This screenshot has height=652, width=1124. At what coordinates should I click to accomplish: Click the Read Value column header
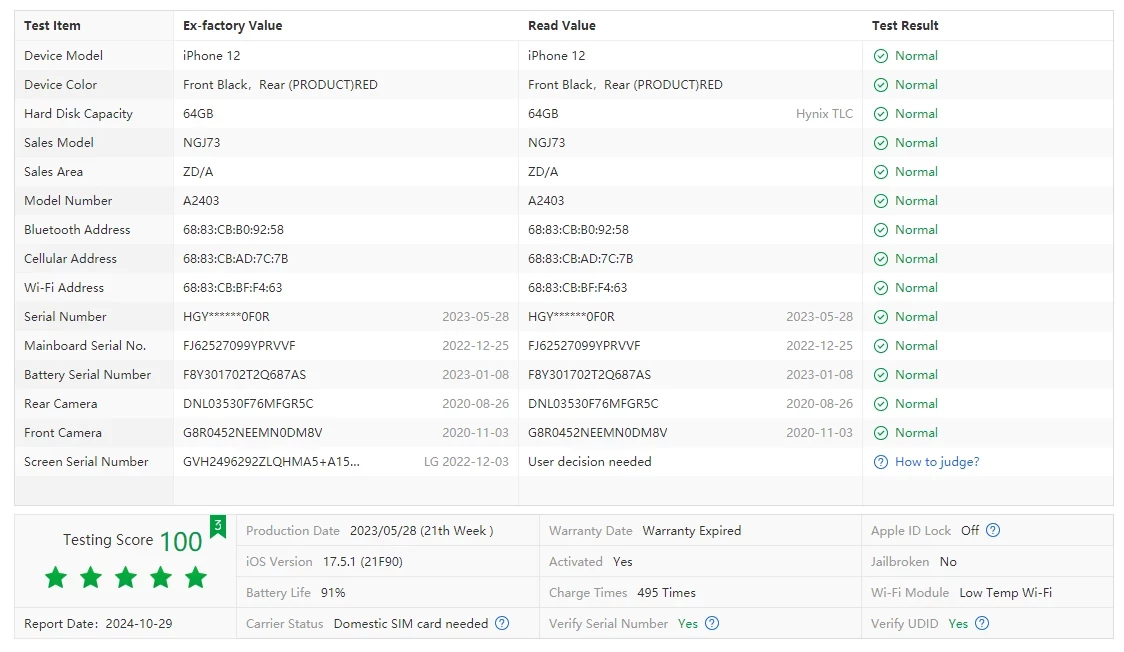pyautogui.click(x=562, y=26)
